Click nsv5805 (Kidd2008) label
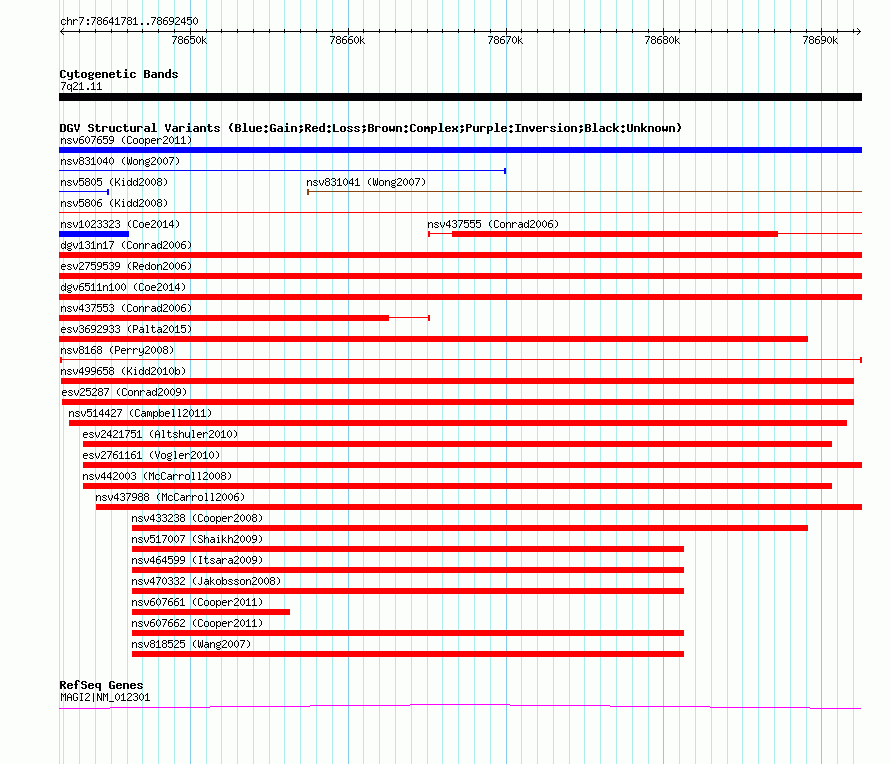890x764 pixels. pos(114,182)
